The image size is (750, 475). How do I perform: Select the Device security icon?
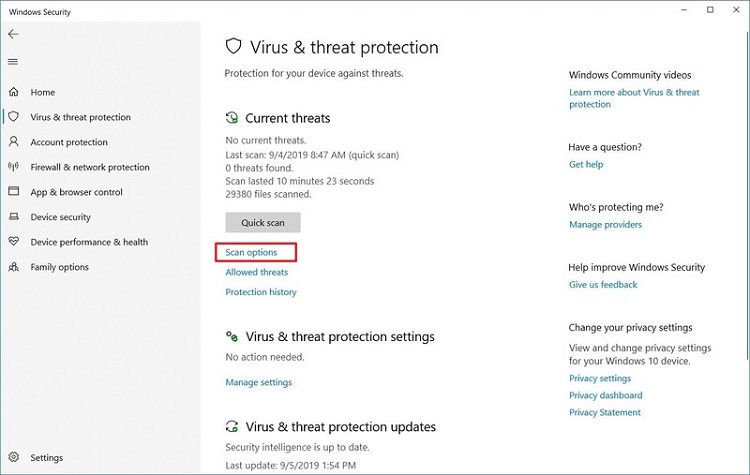13,217
